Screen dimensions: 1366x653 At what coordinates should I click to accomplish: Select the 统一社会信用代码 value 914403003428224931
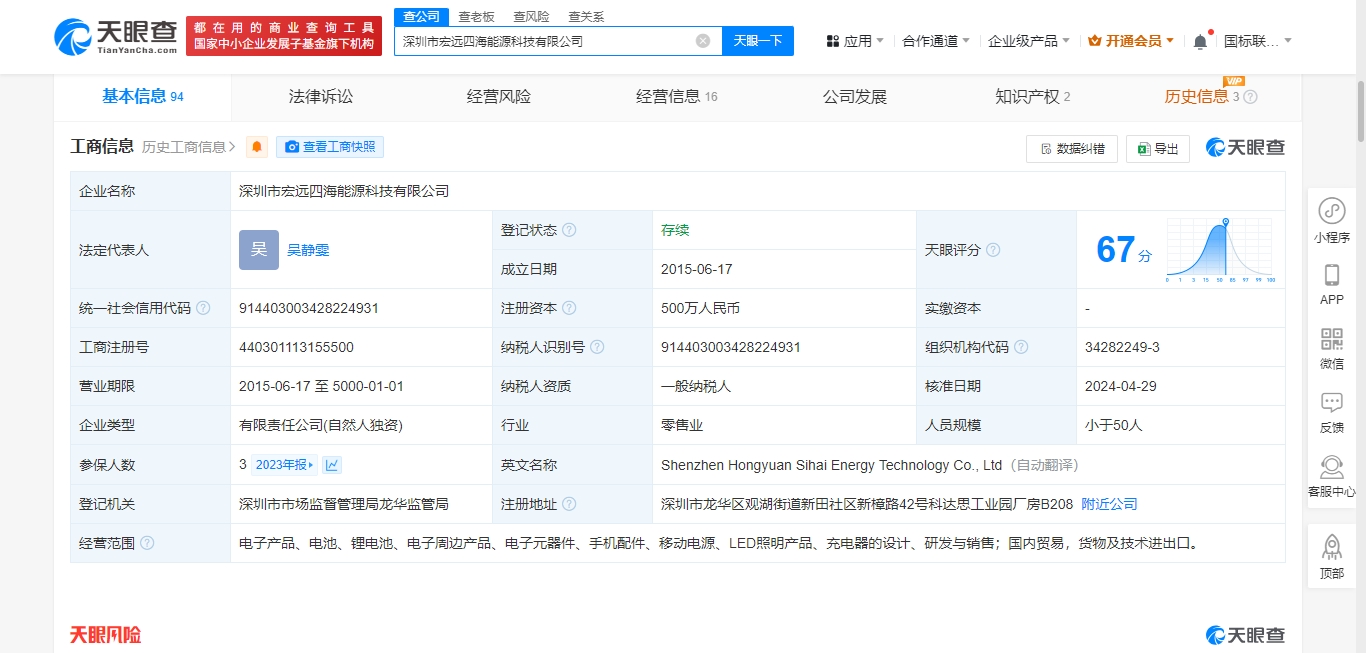point(309,308)
